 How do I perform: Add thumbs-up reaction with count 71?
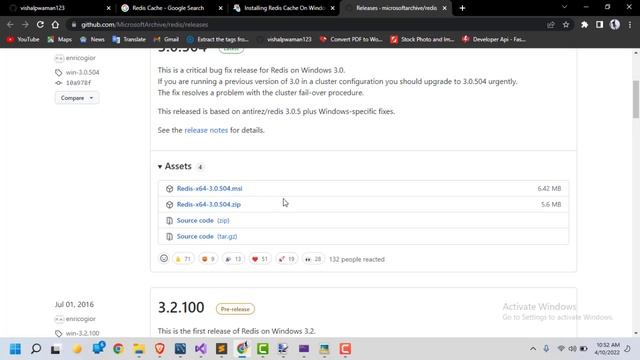(x=183, y=259)
